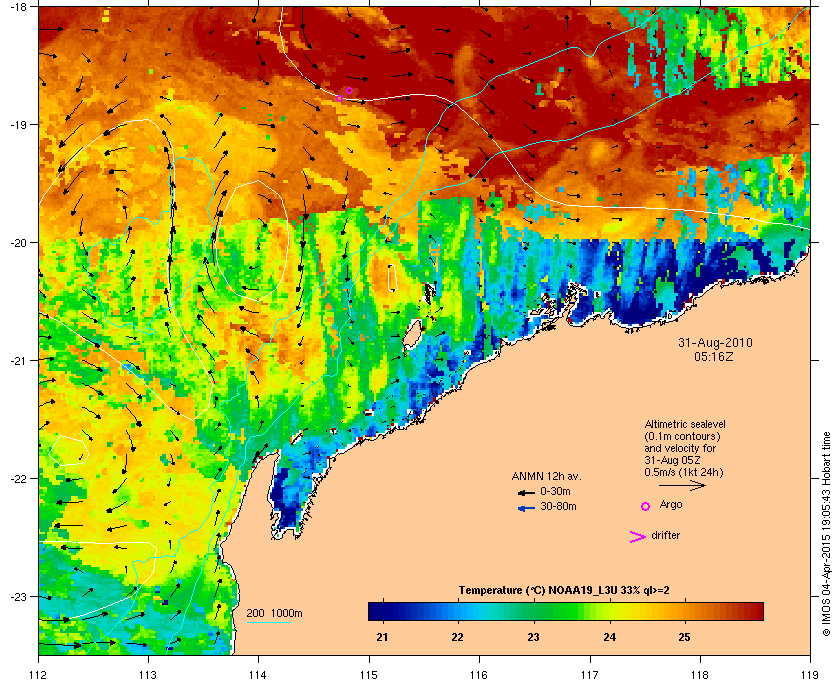Click the 0.5m/s velocity scale arrow
The width and height of the screenshot is (840, 680).
[682, 485]
